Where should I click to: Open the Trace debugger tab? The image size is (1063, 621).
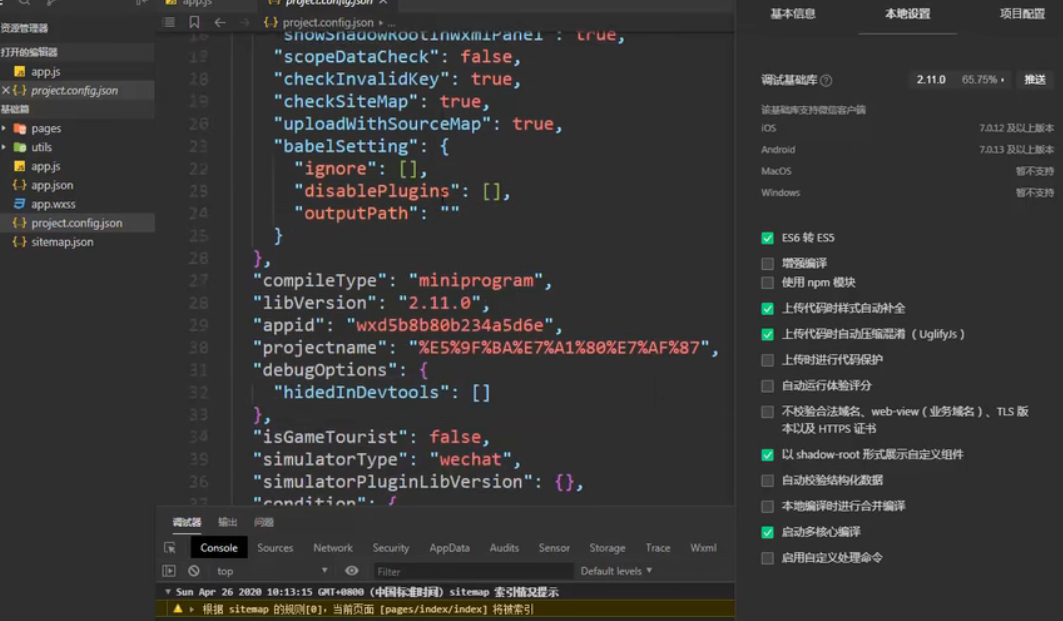coord(658,547)
